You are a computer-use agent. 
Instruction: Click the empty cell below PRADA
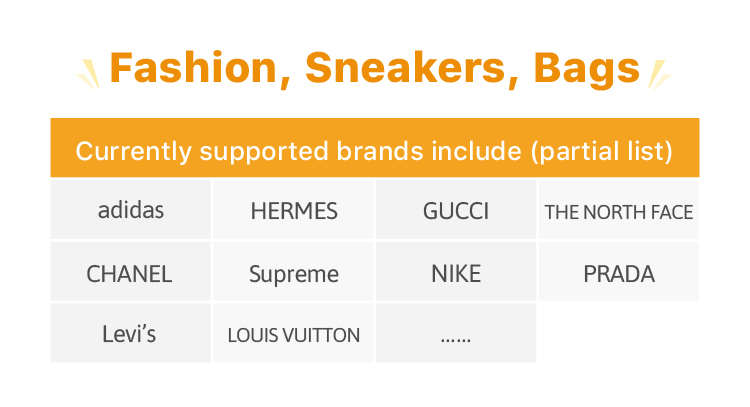pyautogui.click(x=618, y=334)
